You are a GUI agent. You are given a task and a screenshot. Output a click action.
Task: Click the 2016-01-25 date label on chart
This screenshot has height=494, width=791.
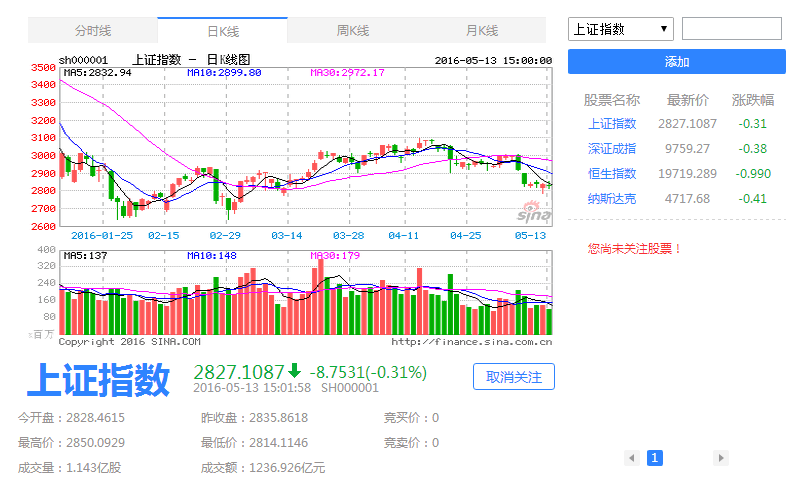101,236
